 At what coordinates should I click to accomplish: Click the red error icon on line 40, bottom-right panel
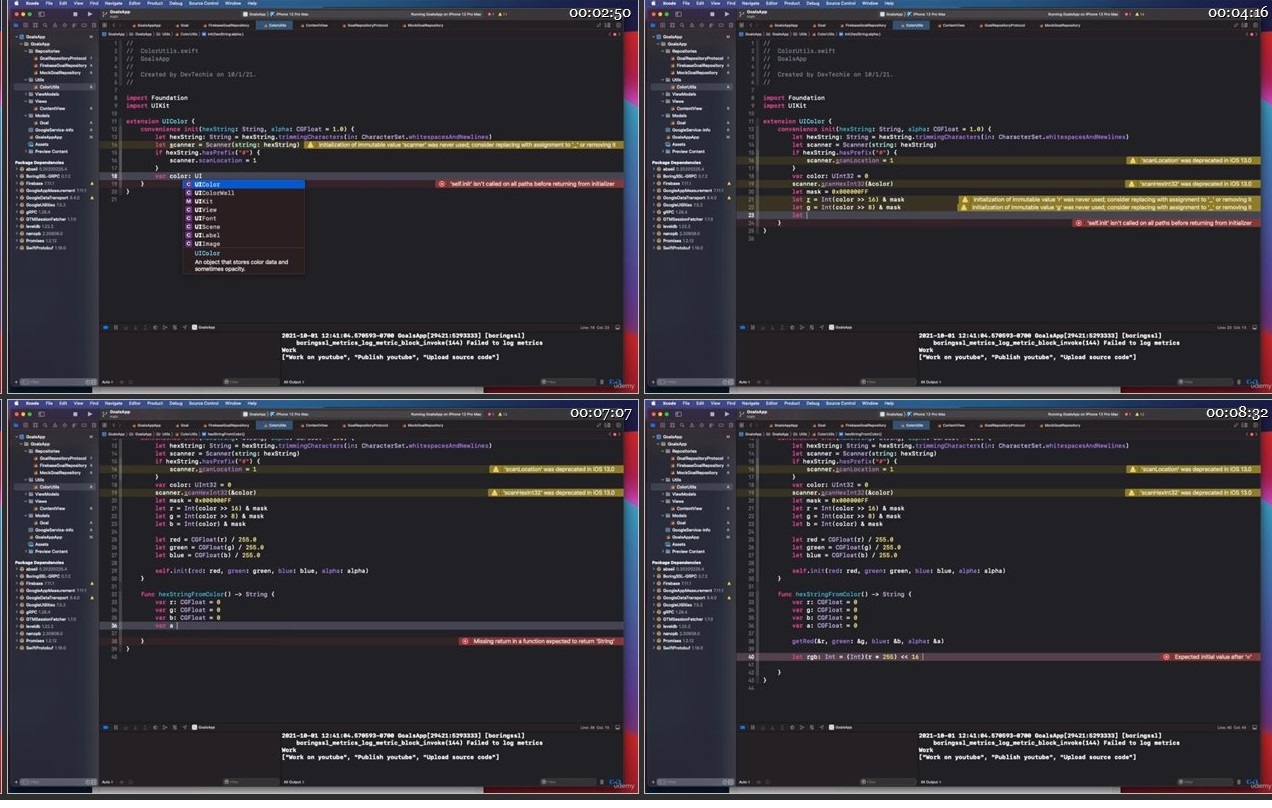[x=1168, y=657]
